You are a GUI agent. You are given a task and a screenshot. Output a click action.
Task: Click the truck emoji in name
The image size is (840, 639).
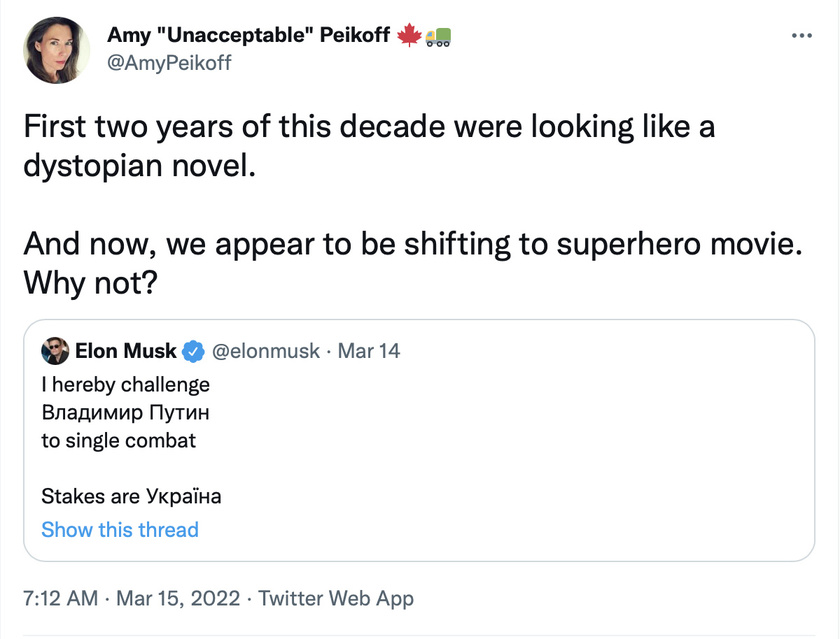[x=438, y=36]
